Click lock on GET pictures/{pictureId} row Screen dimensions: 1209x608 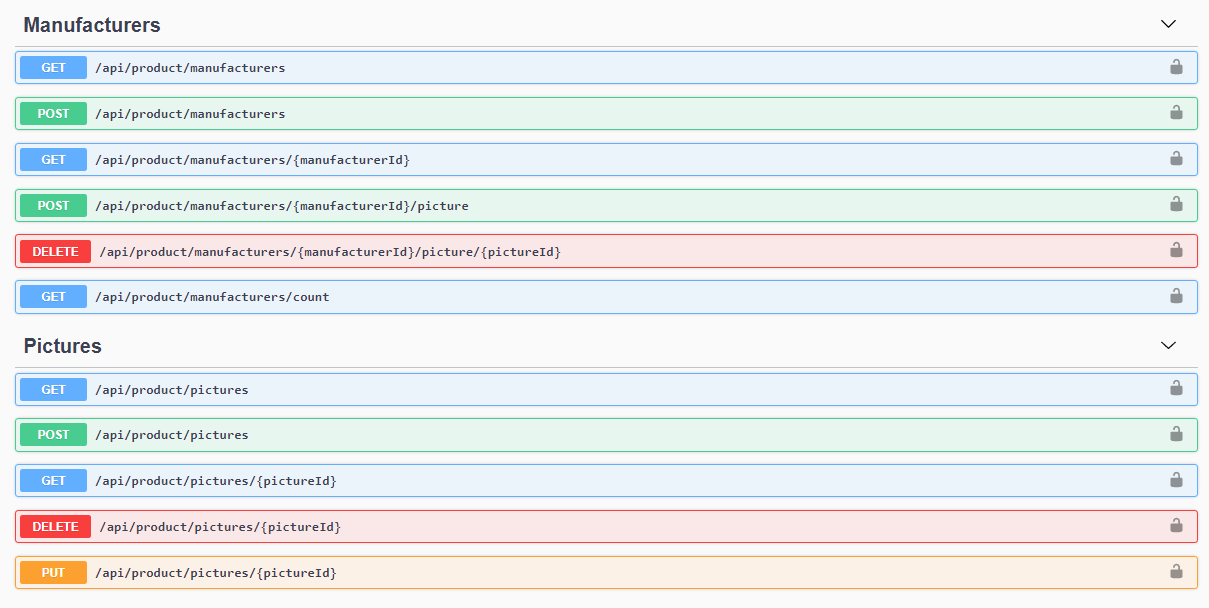coord(1176,480)
